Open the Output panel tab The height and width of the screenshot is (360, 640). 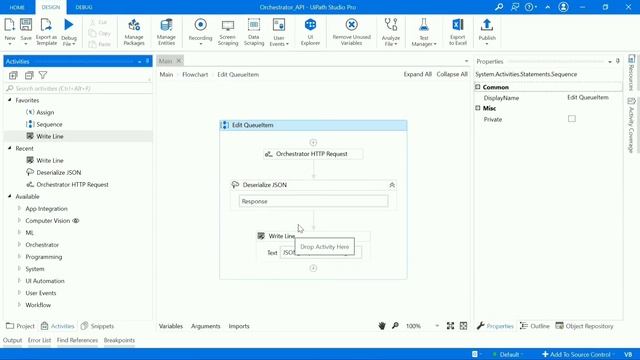point(12,340)
